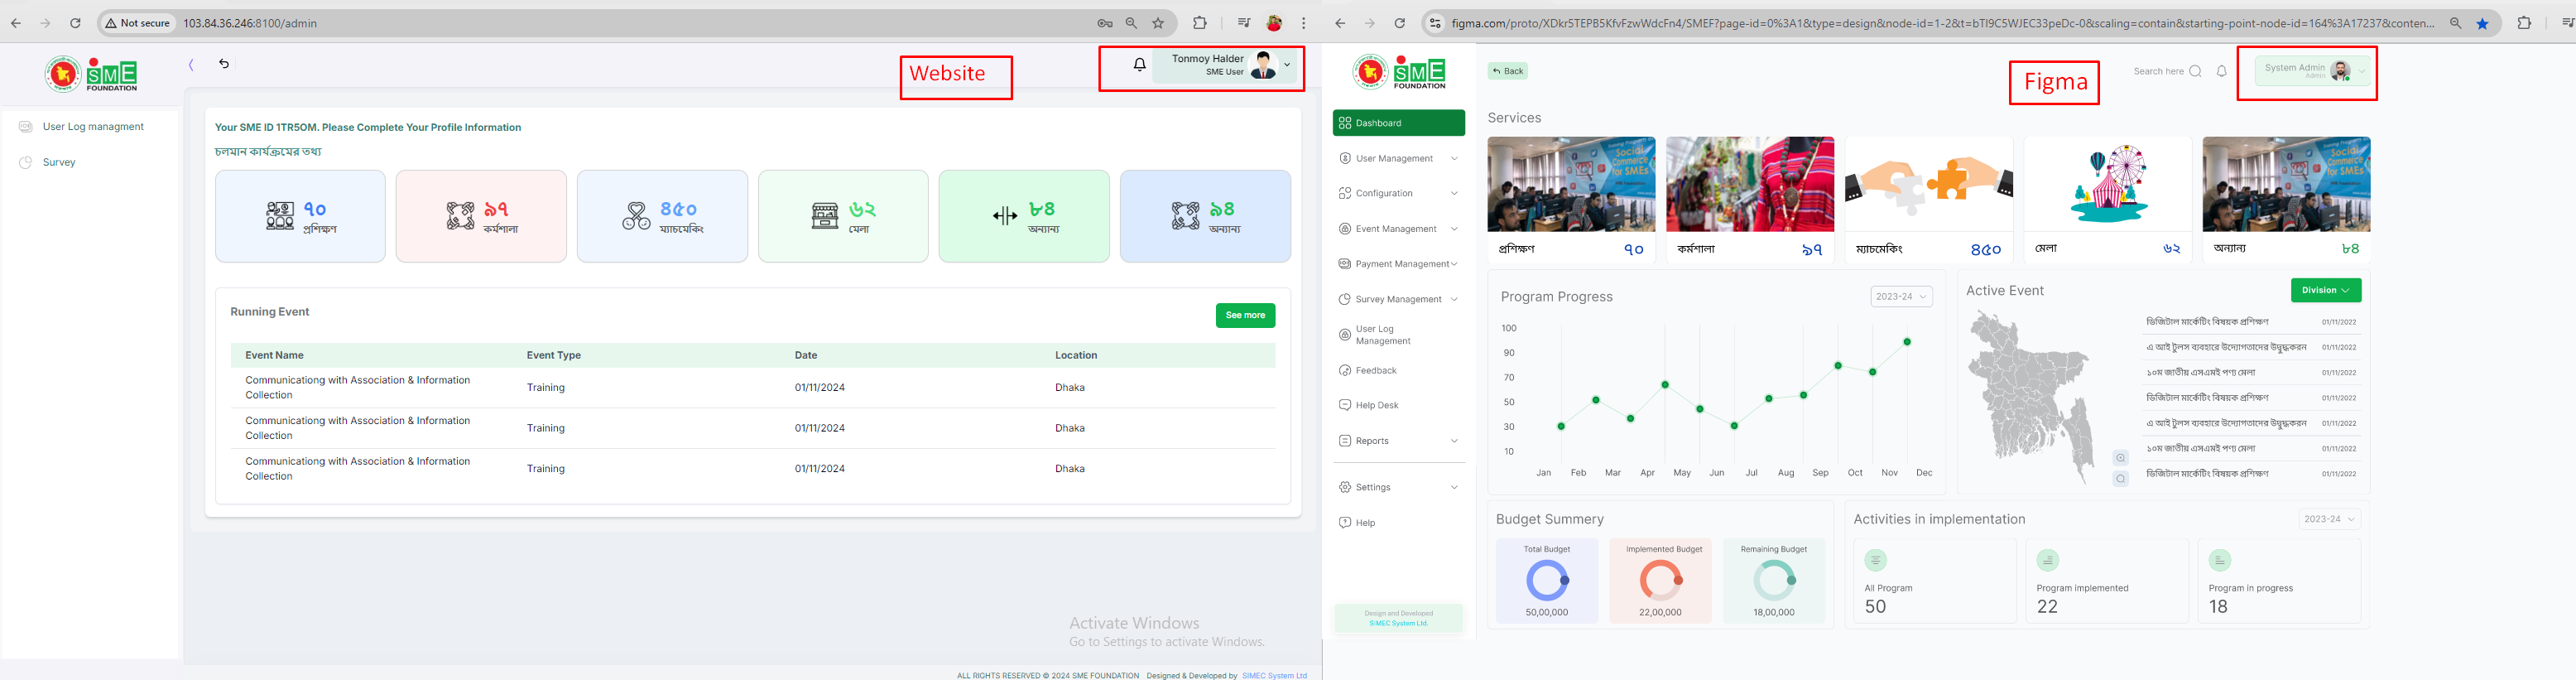This screenshot has width=2576, height=680.
Task: Expand Reports in Figma sidebar
Action: pos(1398,441)
